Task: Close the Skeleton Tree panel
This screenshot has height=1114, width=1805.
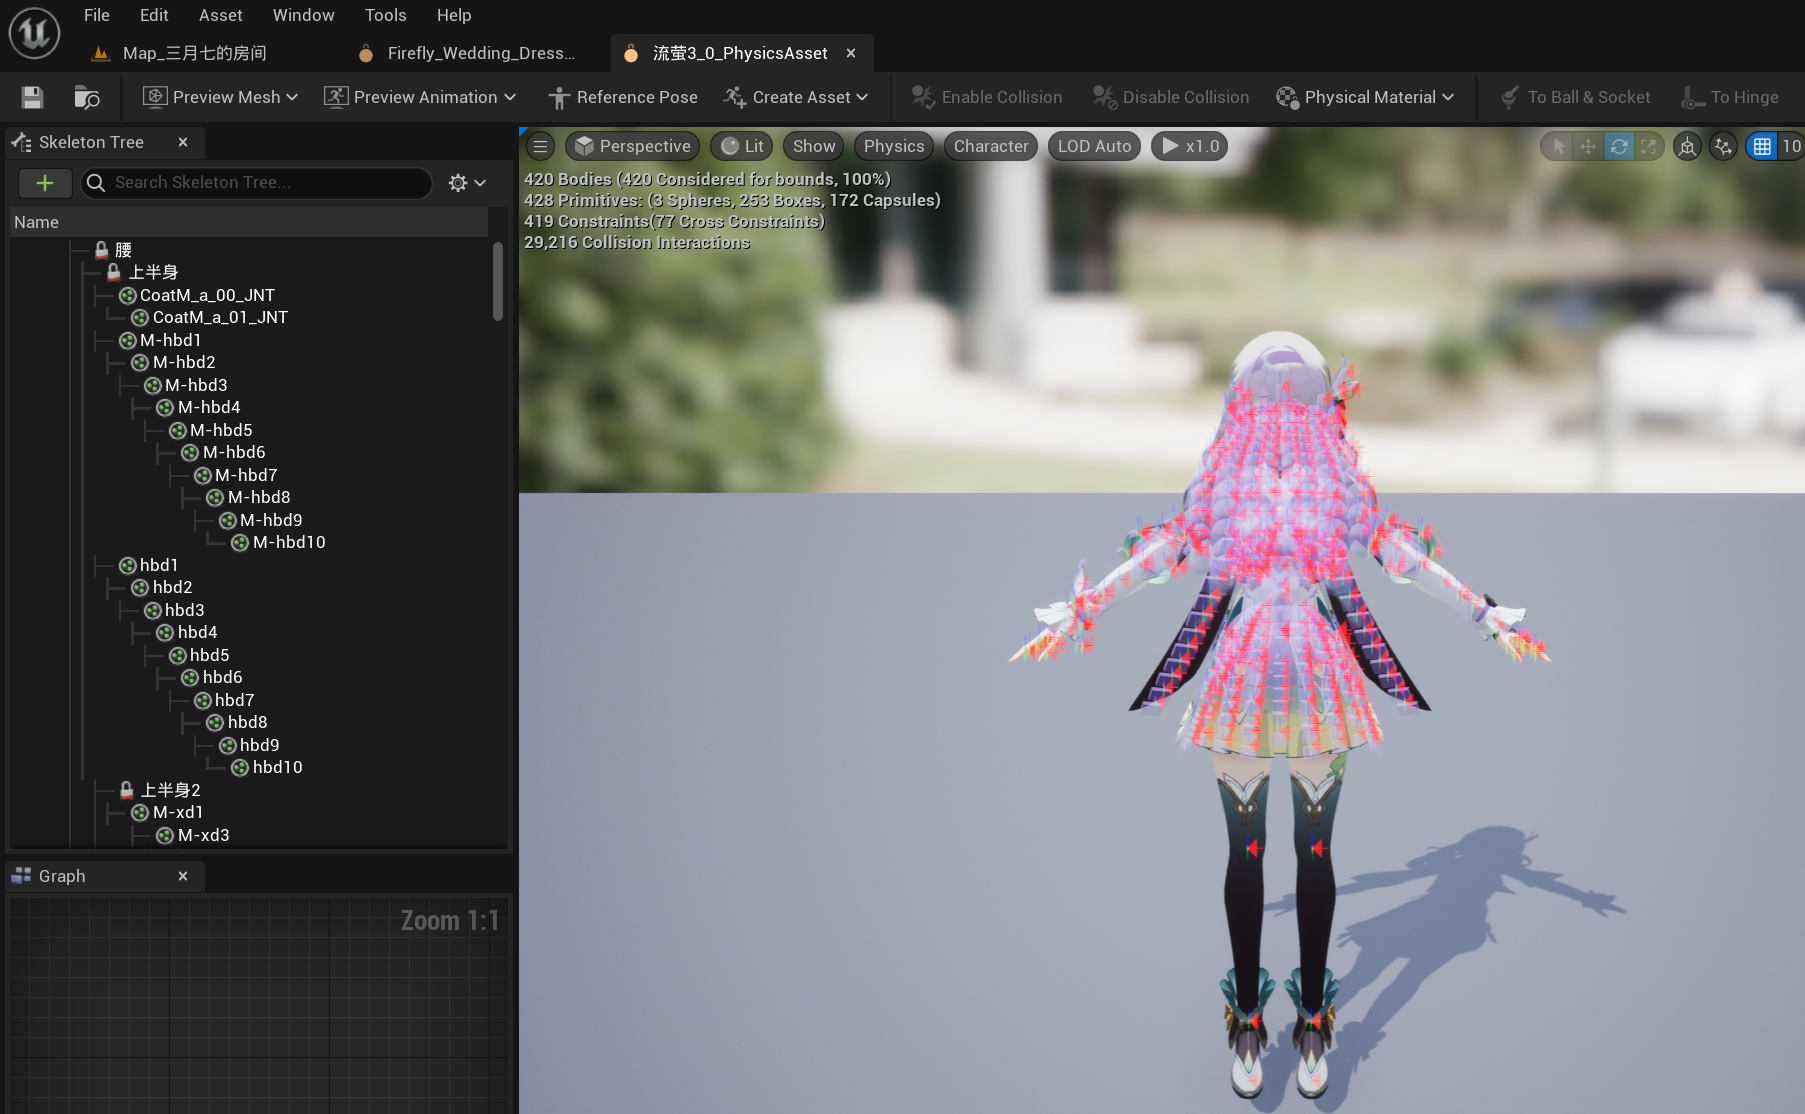Action: pyautogui.click(x=183, y=142)
